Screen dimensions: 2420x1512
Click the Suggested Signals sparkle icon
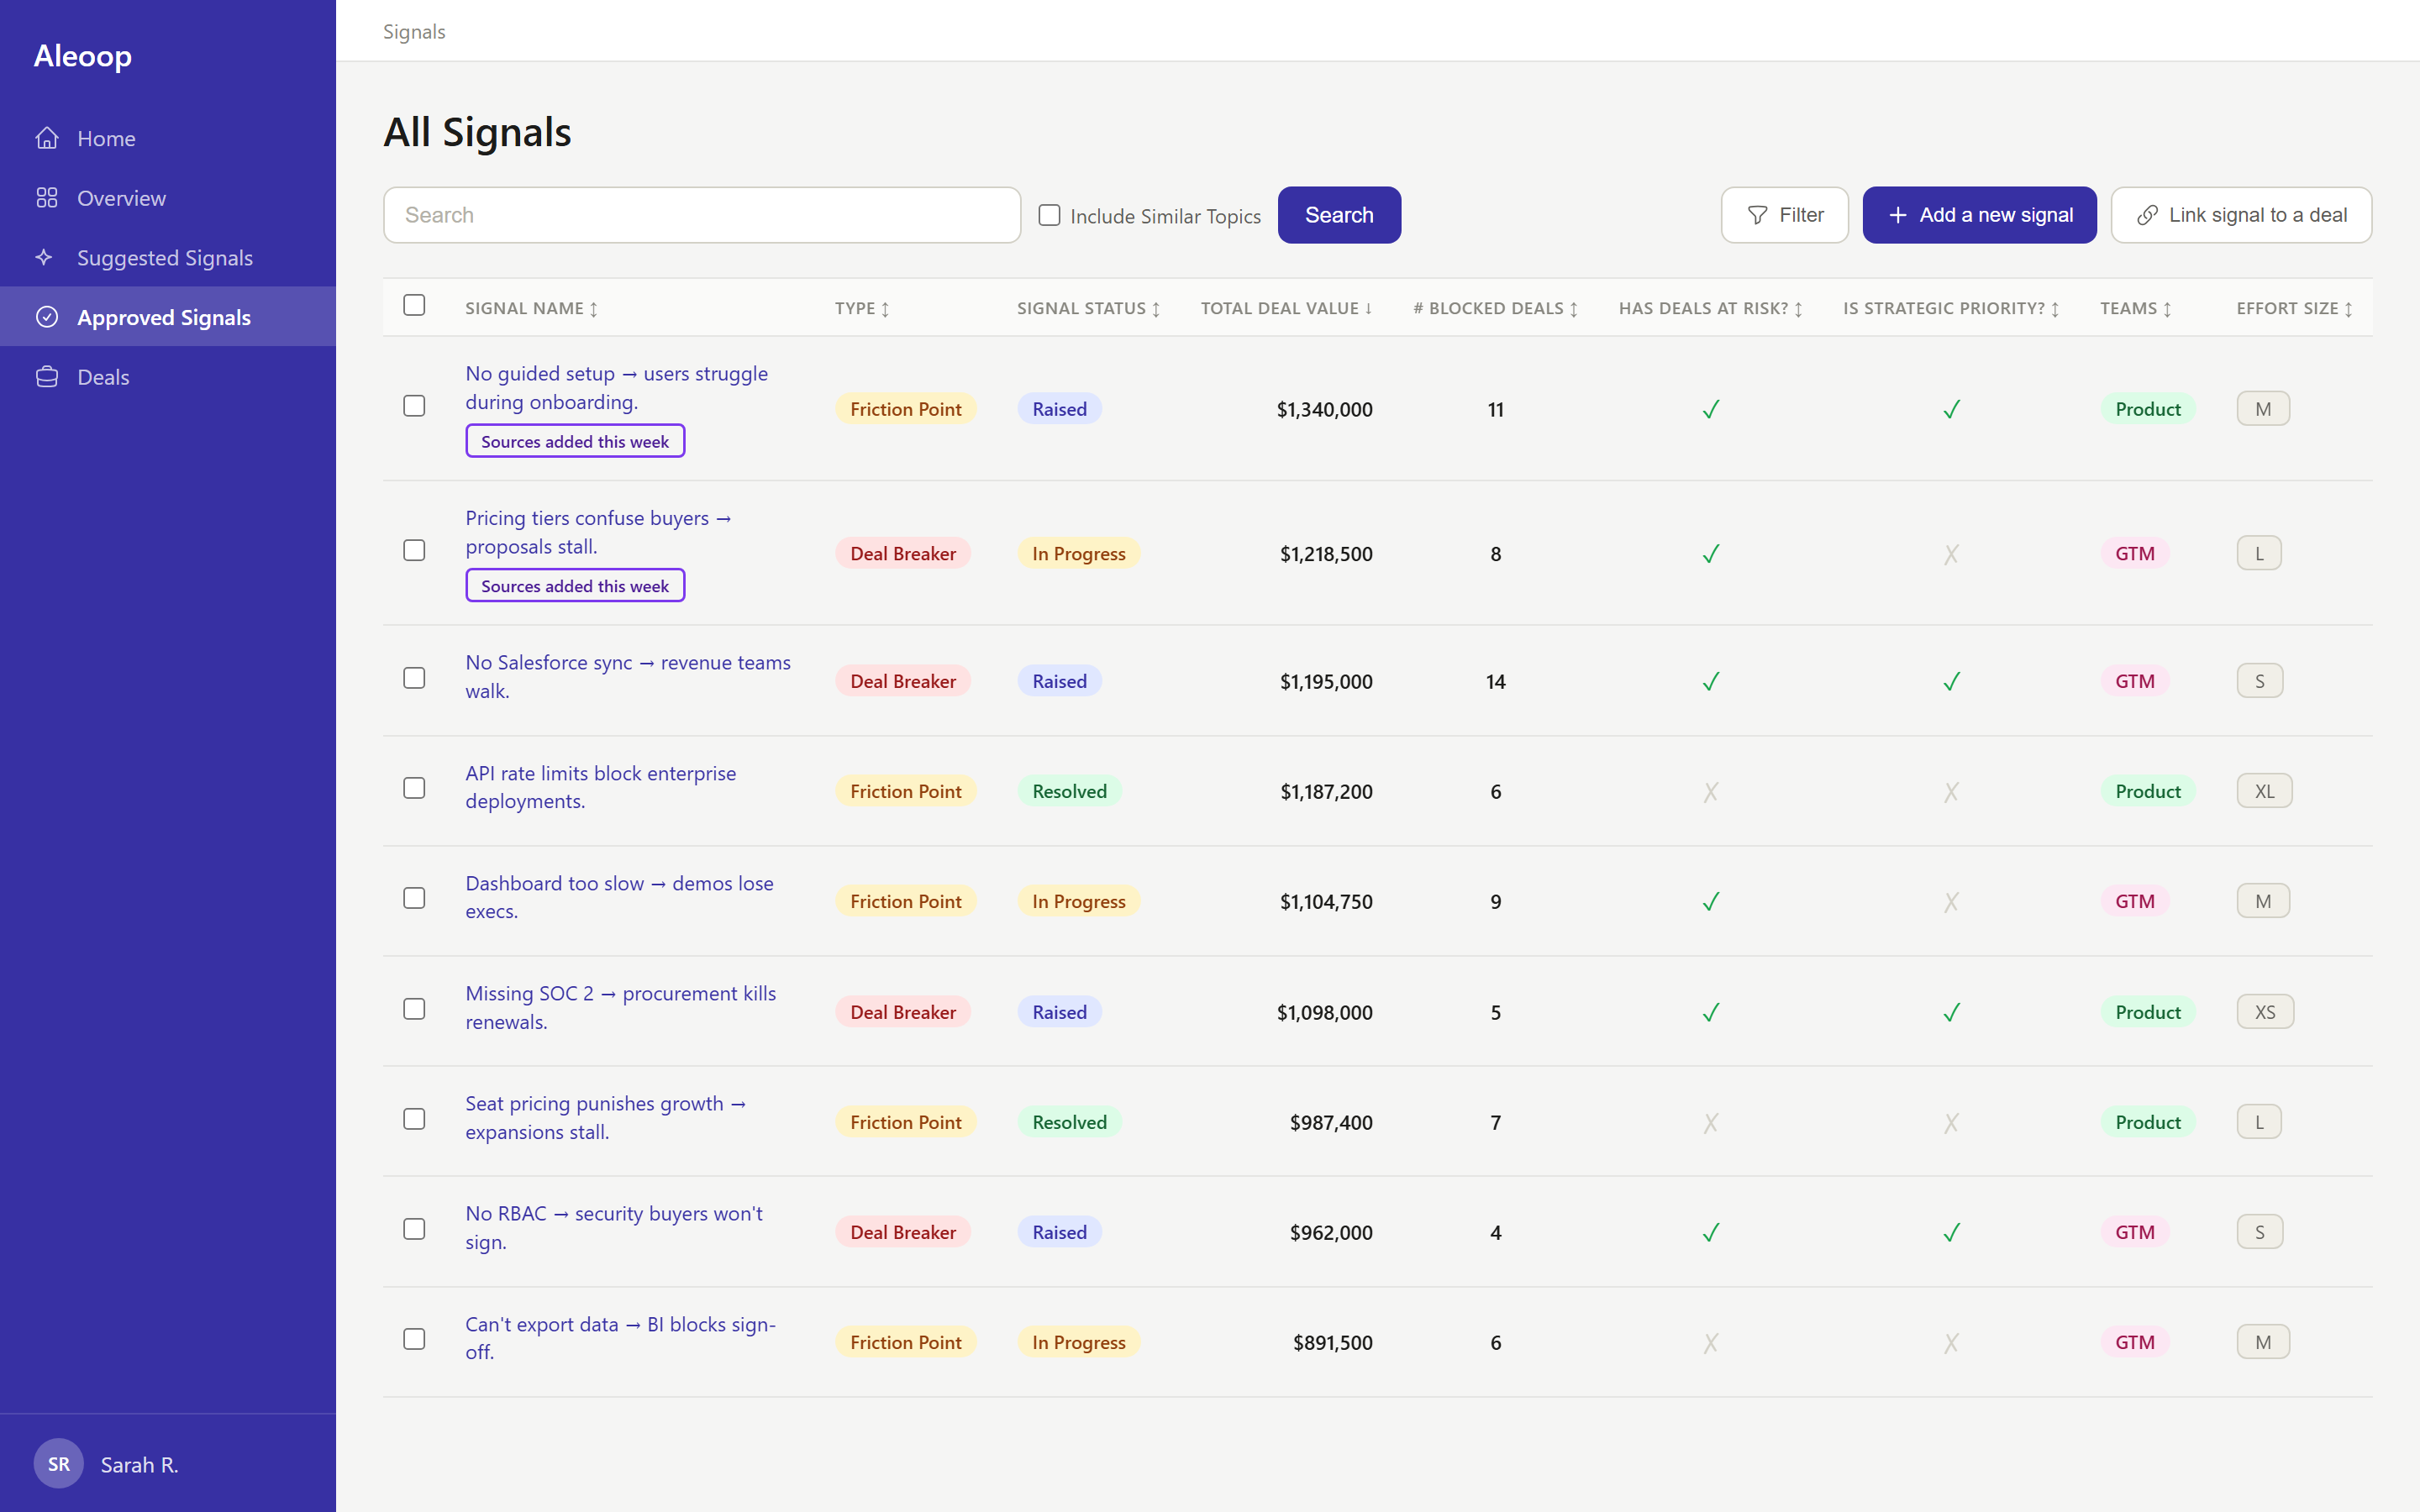44,257
